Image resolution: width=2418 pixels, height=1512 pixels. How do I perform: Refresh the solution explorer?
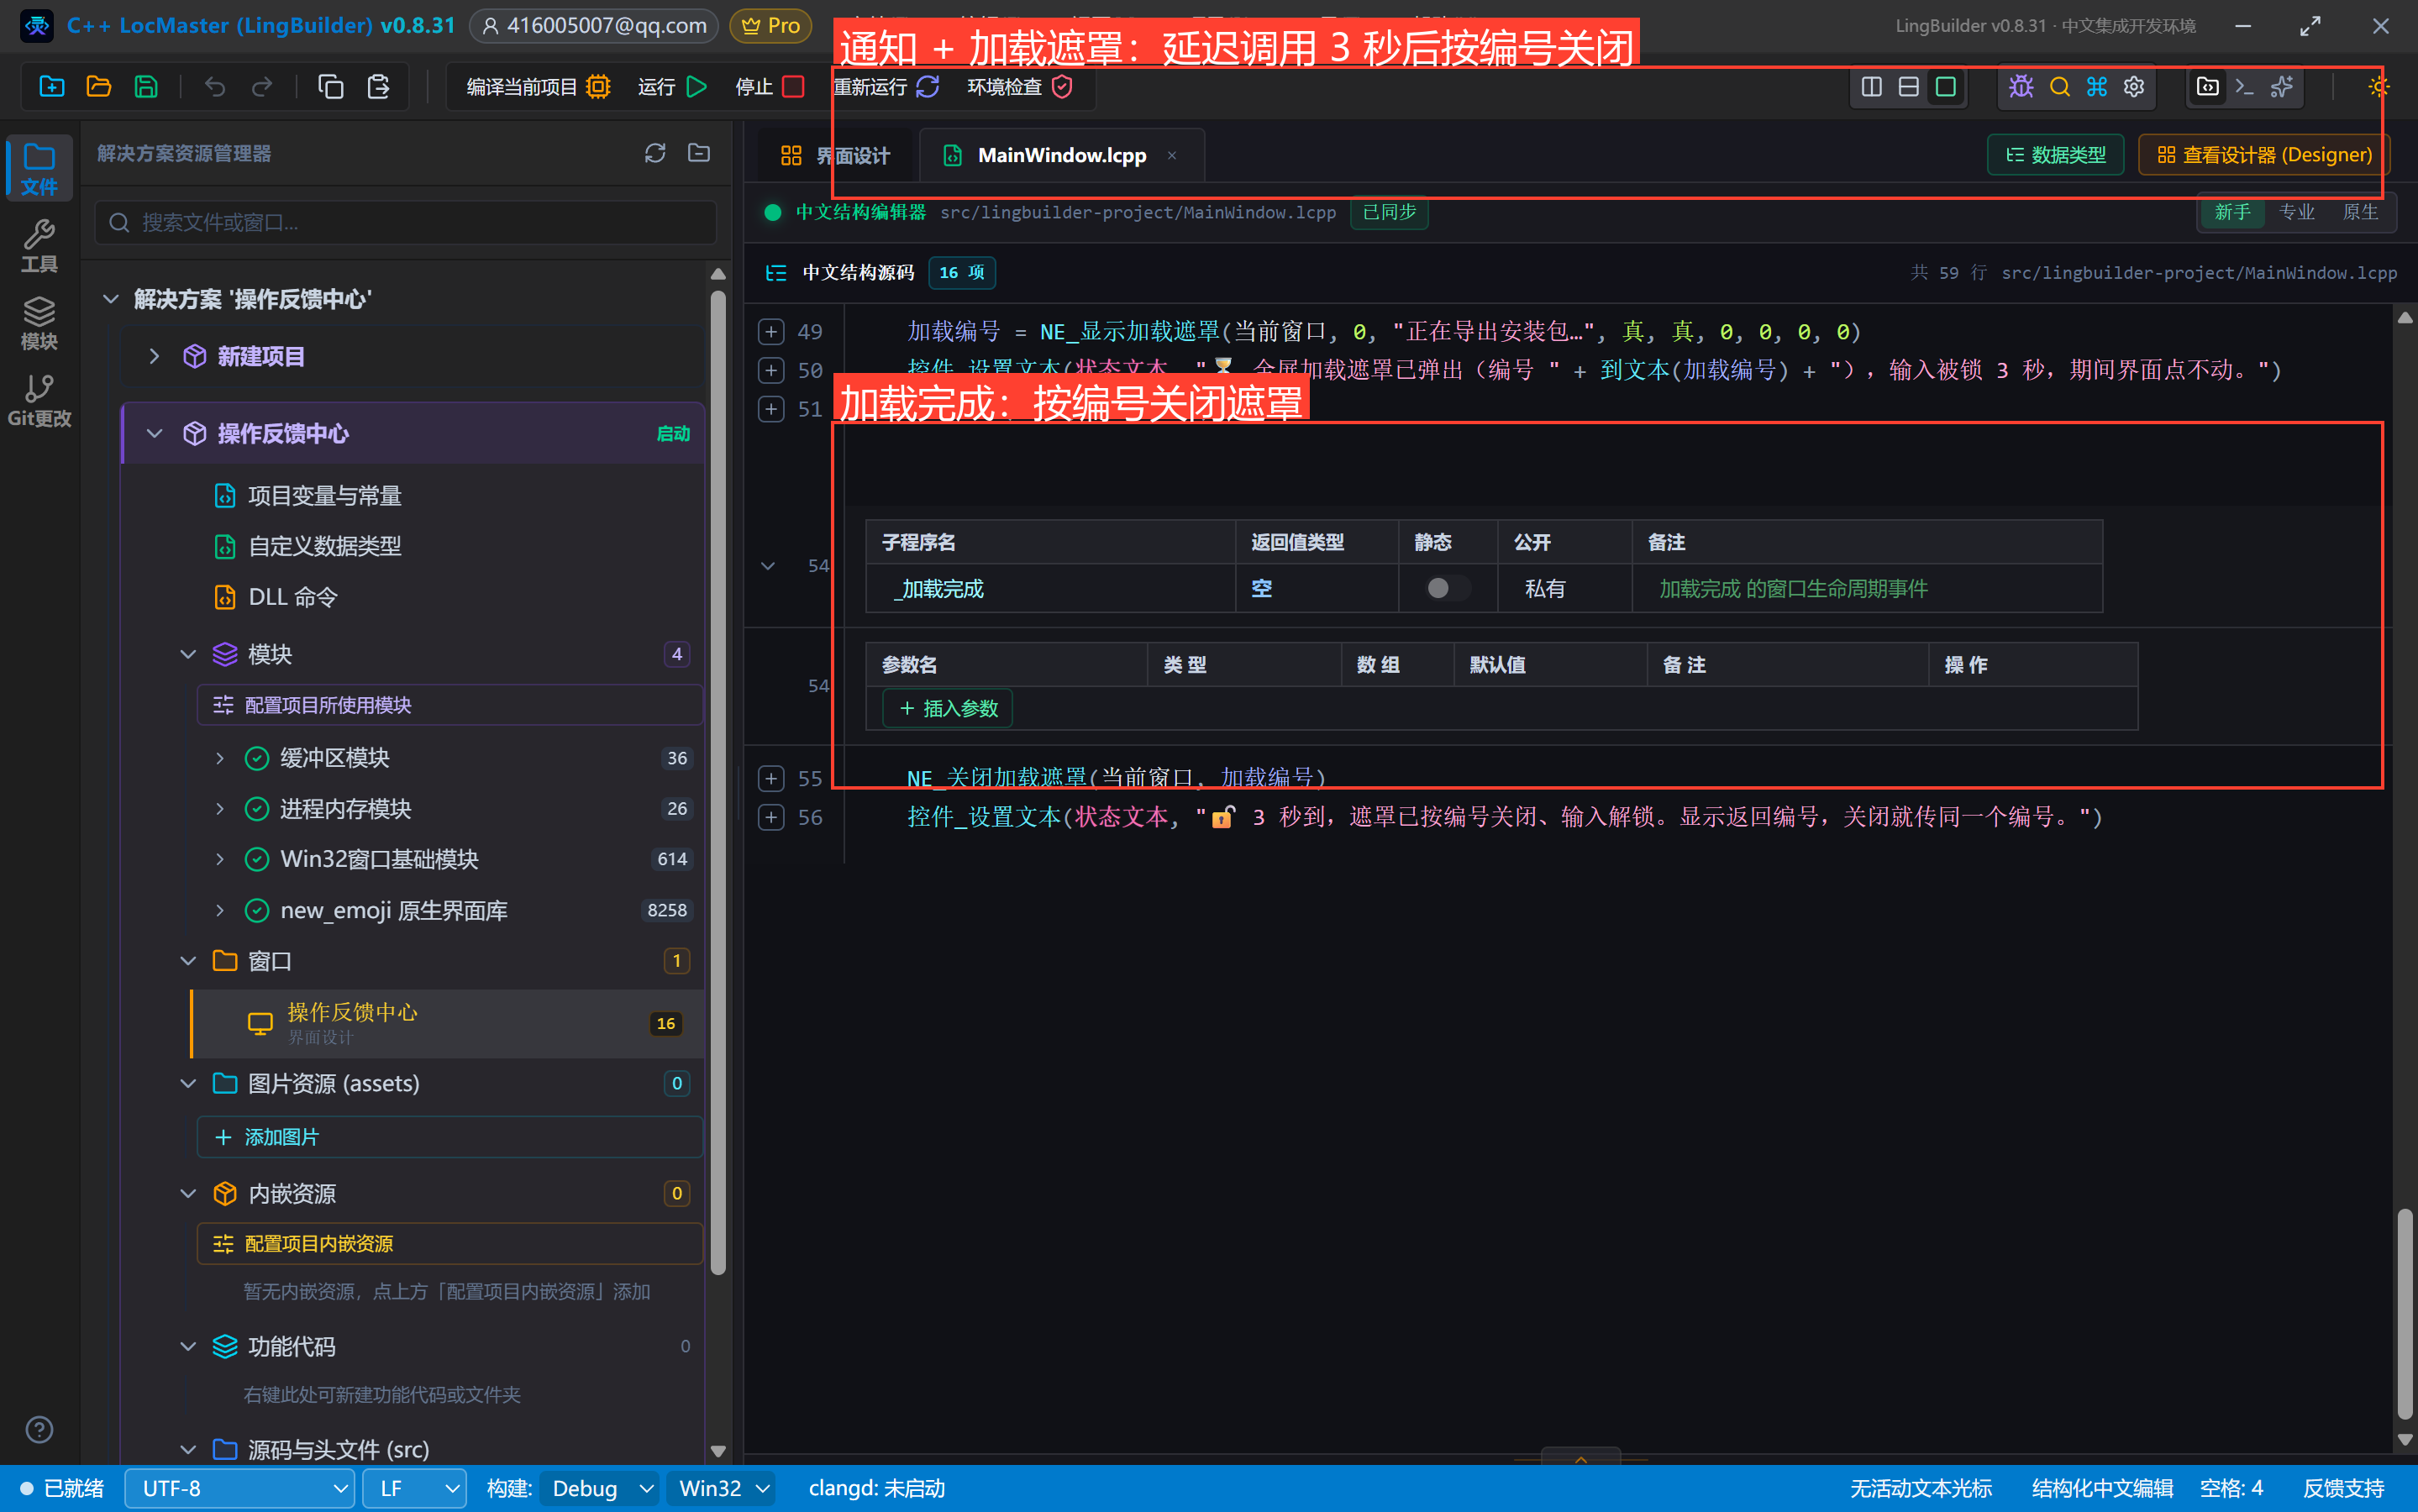click(x=655, y=153)
